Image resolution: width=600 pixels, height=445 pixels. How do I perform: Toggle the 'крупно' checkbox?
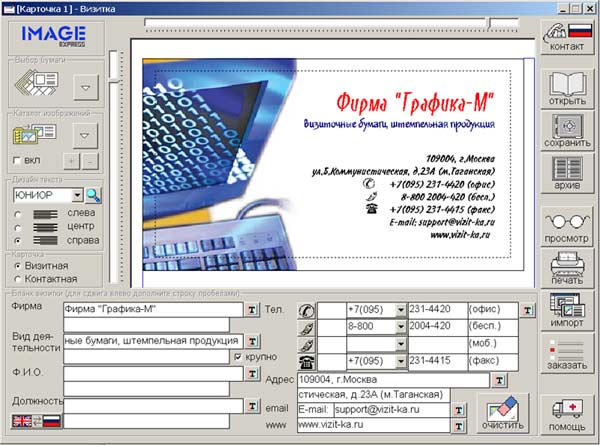tap(237, 357)
